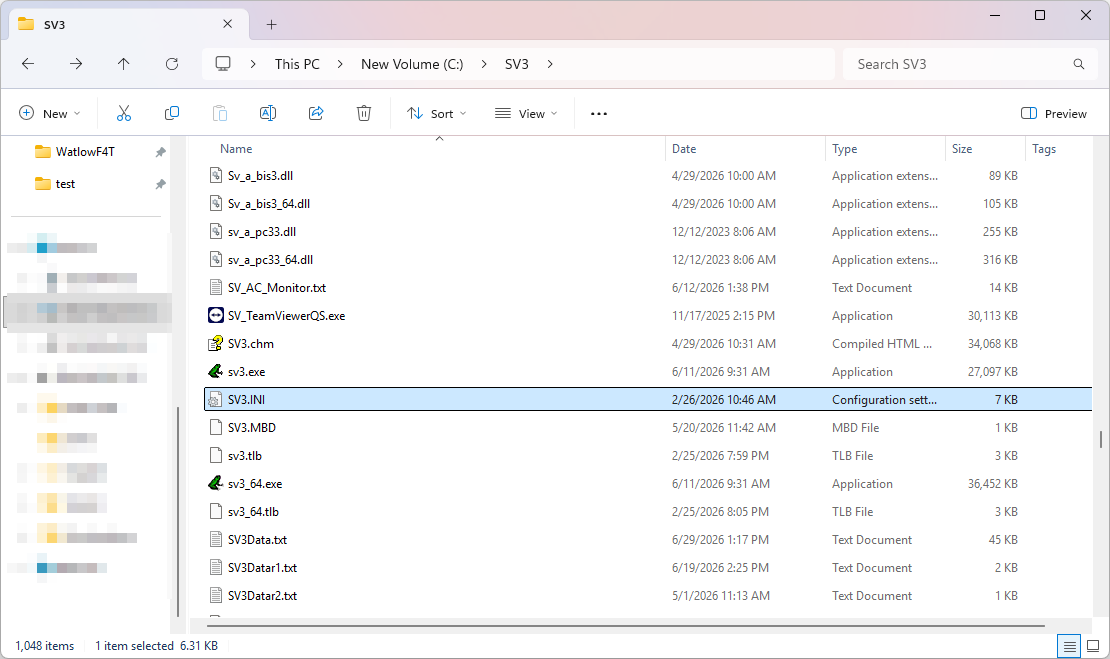Click New Volume (C:) breadcrumb
1110x659 pixels.
coord(412,64)
